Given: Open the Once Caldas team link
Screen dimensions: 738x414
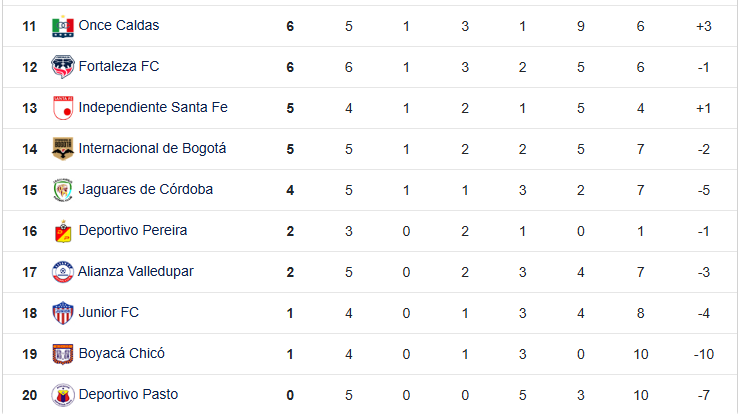Looking at the screenshot, I should tap(119, 25).
